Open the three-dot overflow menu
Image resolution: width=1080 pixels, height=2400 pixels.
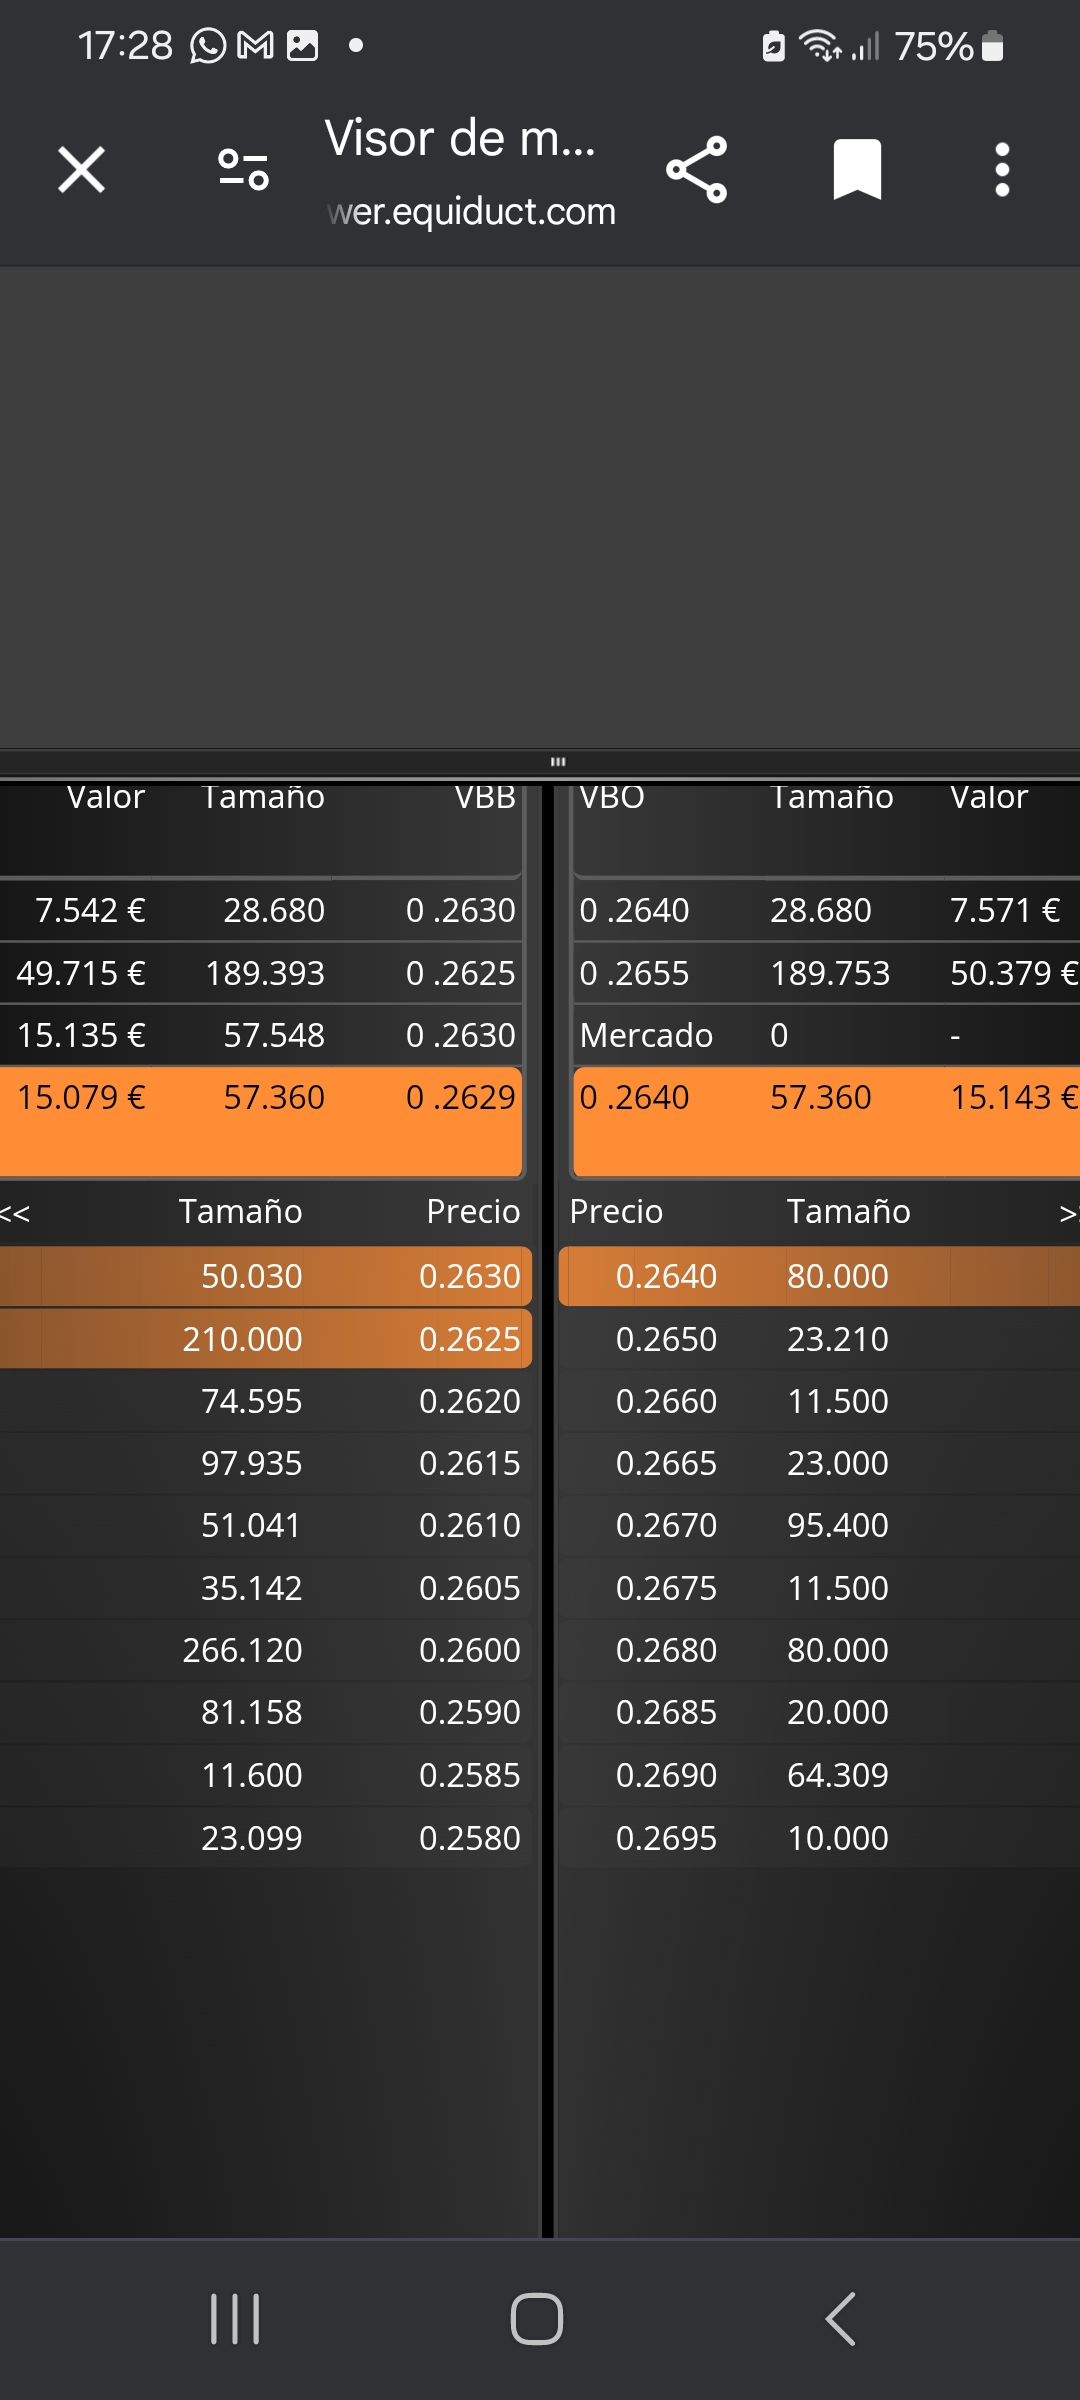[x=1002, y=170]
